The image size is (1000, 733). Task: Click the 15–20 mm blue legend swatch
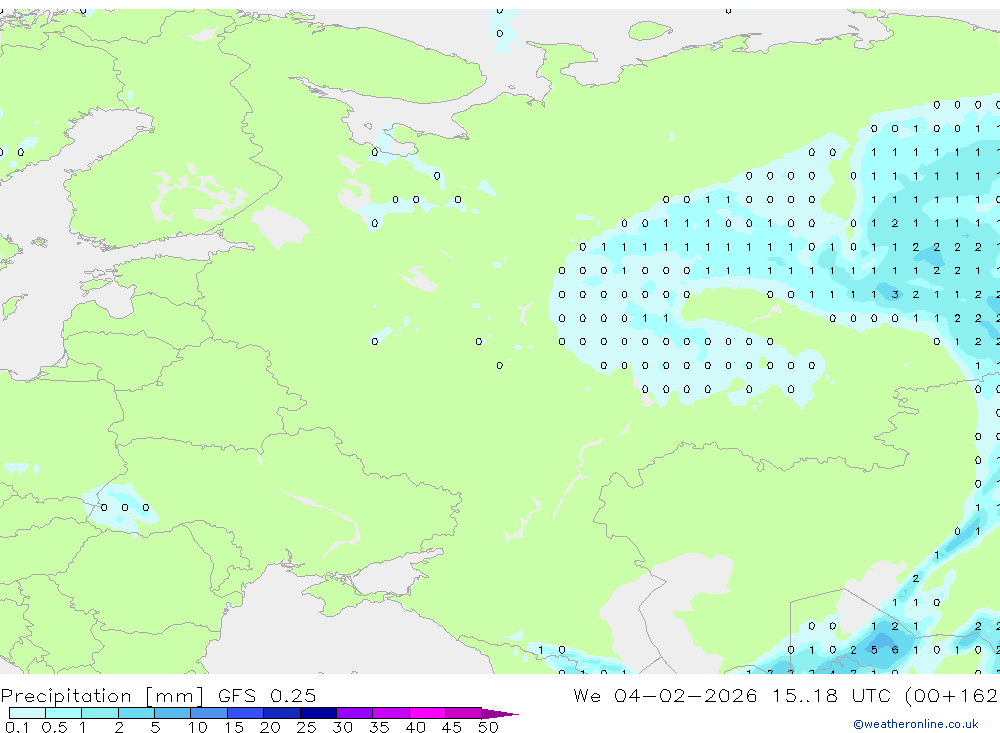245,713
